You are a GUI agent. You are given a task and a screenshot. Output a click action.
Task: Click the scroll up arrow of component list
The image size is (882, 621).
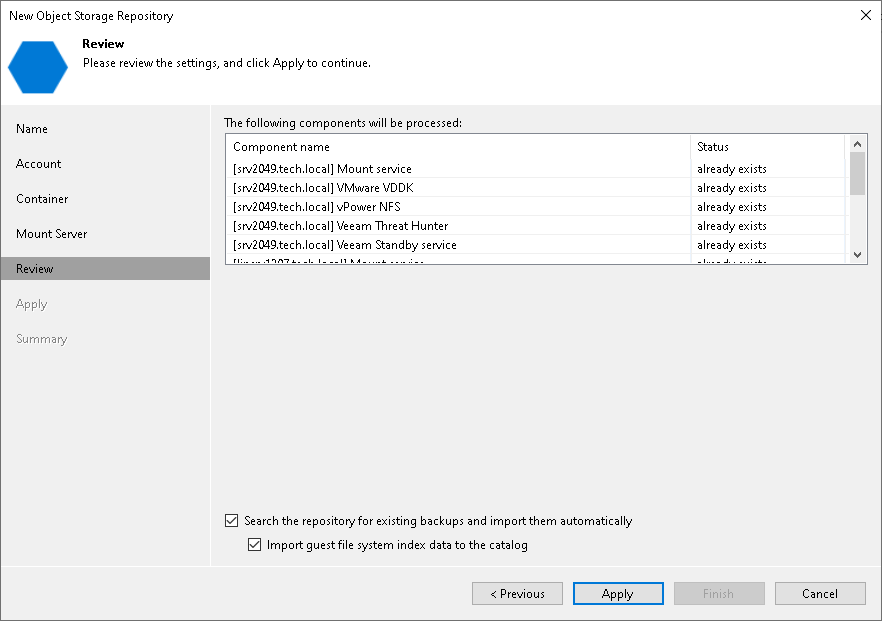[x=857, y=144]
